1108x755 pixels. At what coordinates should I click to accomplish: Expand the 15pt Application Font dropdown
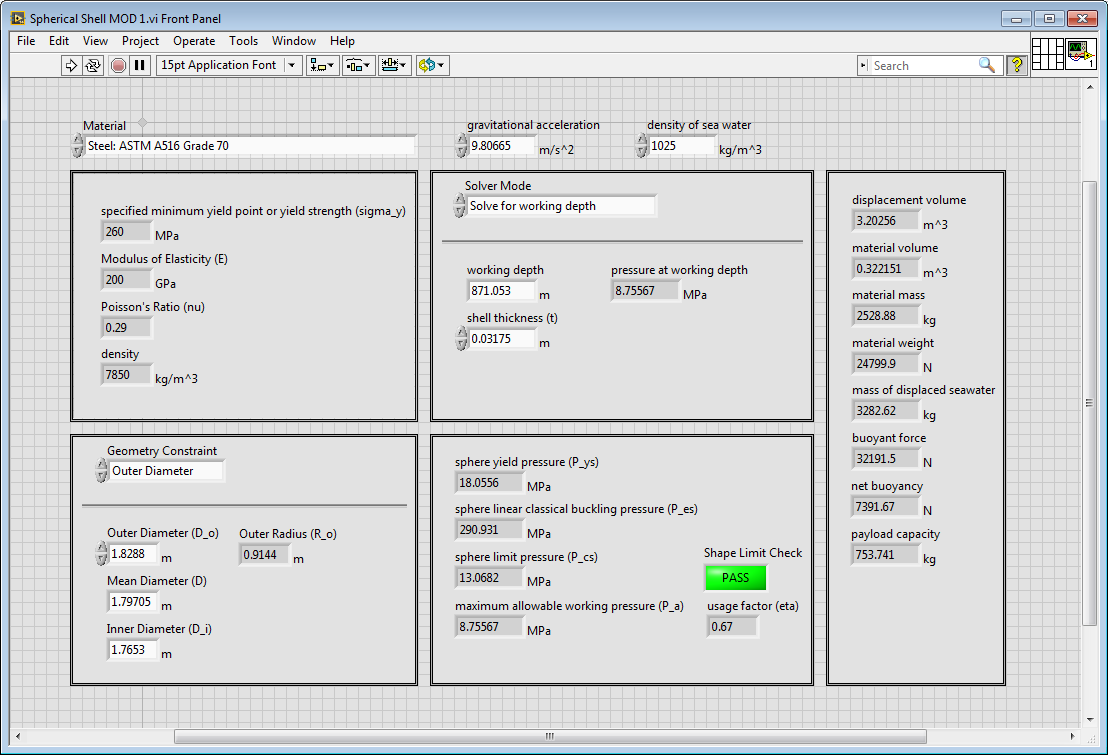coord(292,65)
